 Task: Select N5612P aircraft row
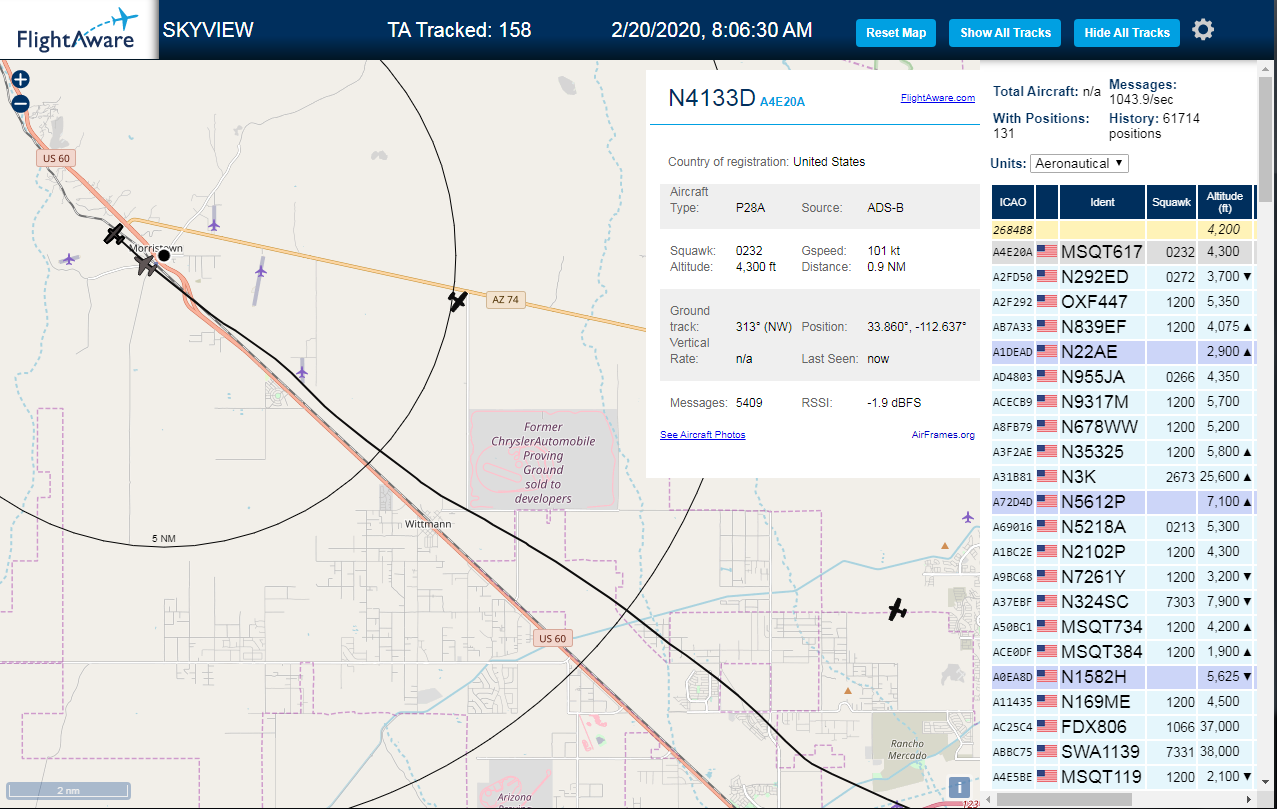(1123, 502)
